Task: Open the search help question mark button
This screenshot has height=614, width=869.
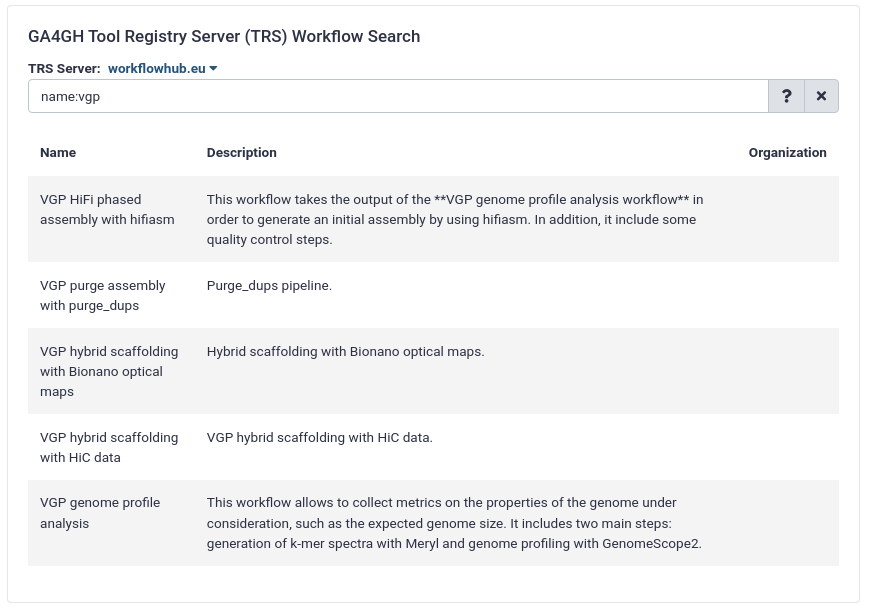Action: click(x=786, y=96)
